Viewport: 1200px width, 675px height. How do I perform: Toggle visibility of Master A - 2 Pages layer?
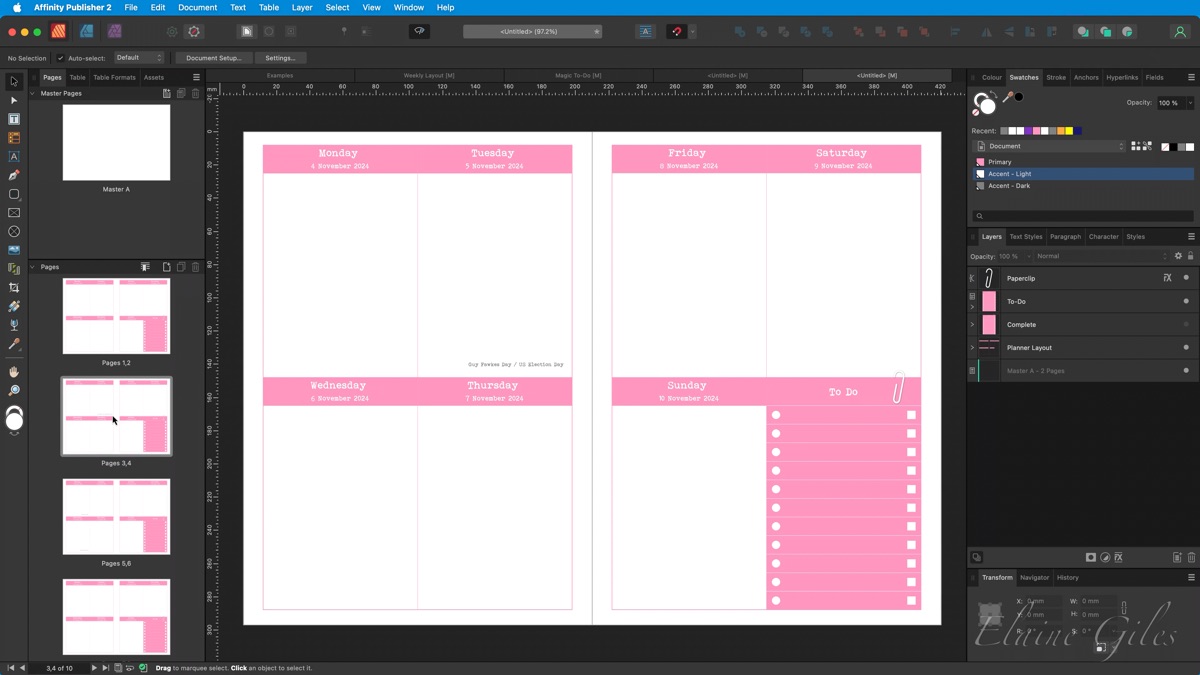point(1186,370)
